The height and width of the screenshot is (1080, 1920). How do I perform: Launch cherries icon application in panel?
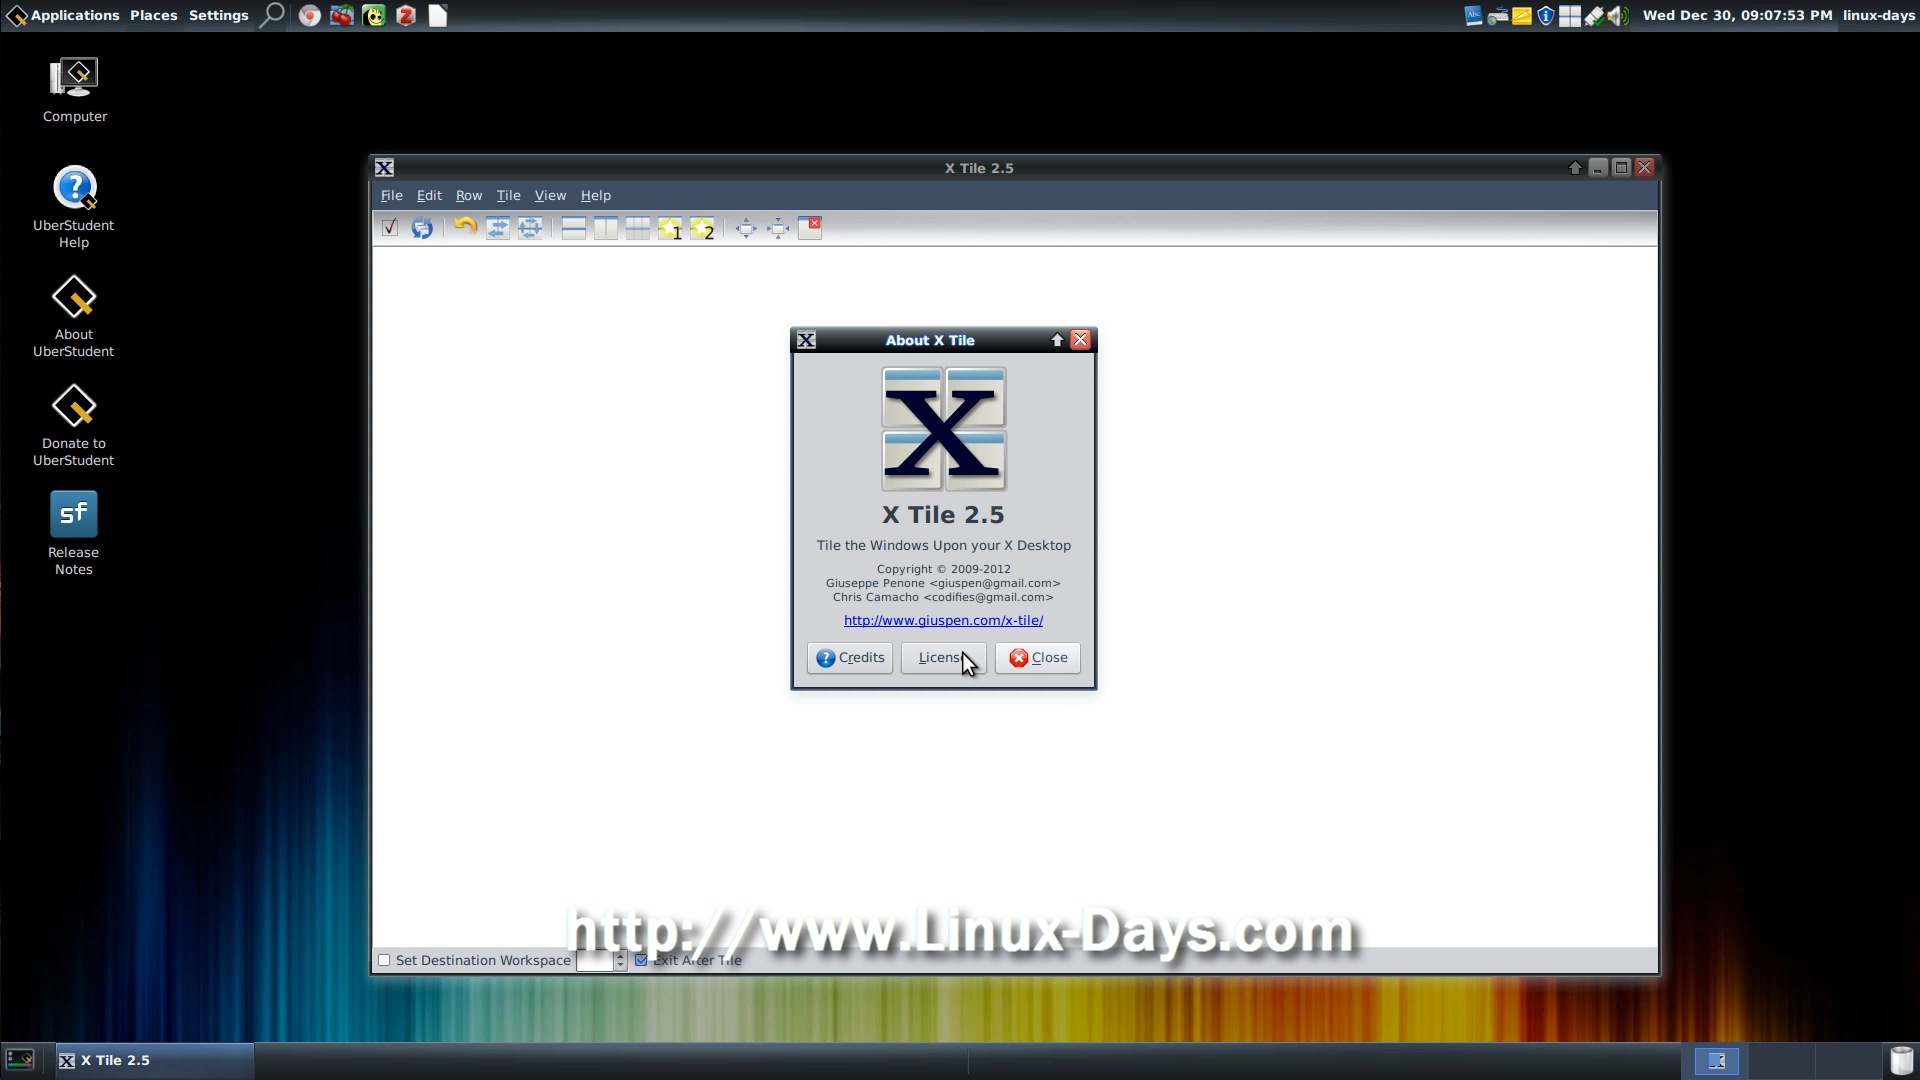coord(342,15)
